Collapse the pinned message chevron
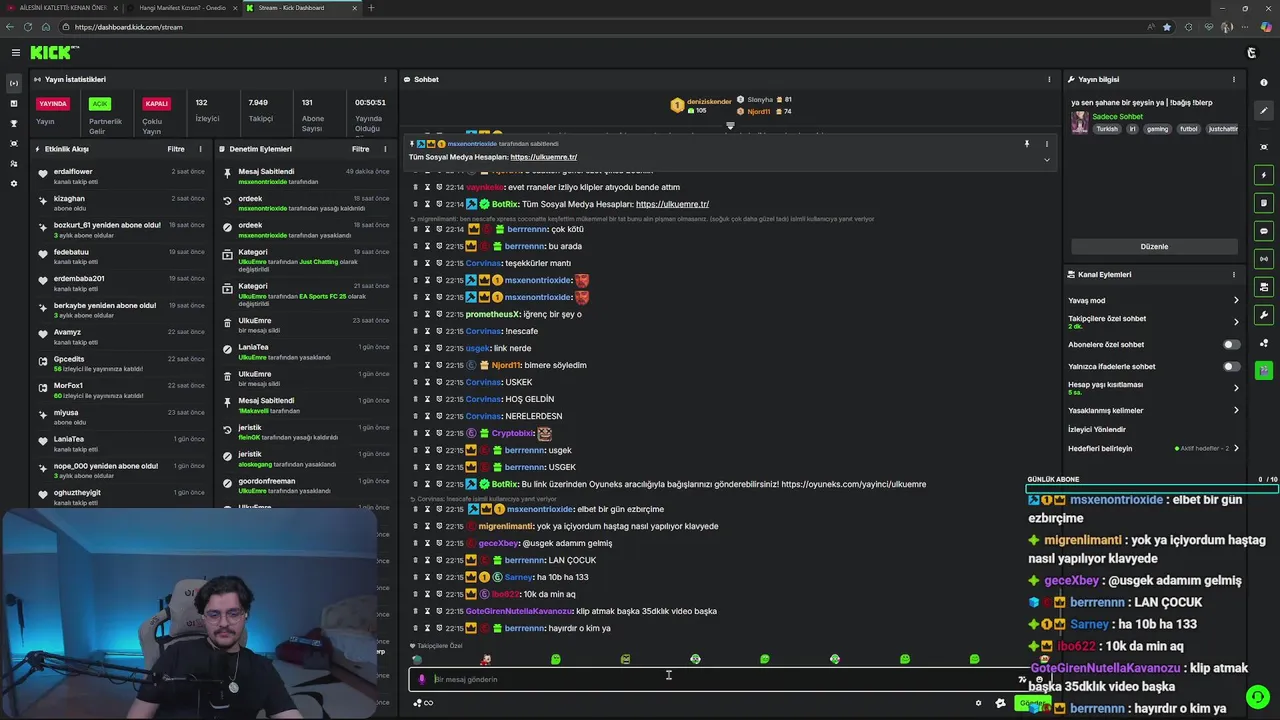 (x=1047, y=160)
